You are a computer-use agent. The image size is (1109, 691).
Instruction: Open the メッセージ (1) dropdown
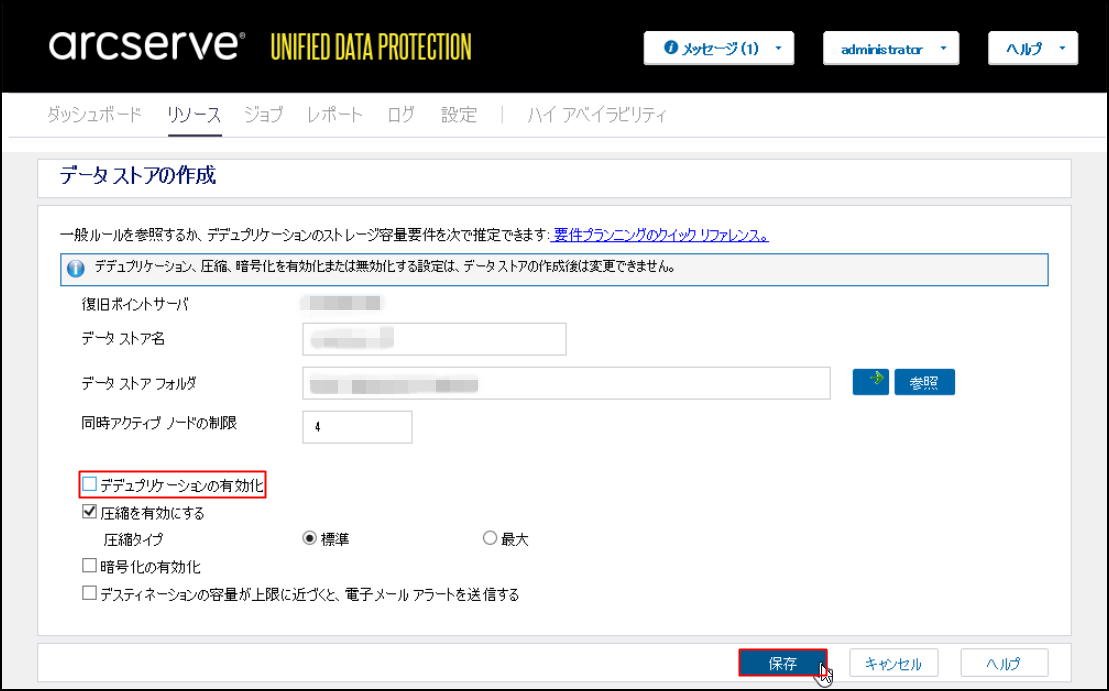719,48
